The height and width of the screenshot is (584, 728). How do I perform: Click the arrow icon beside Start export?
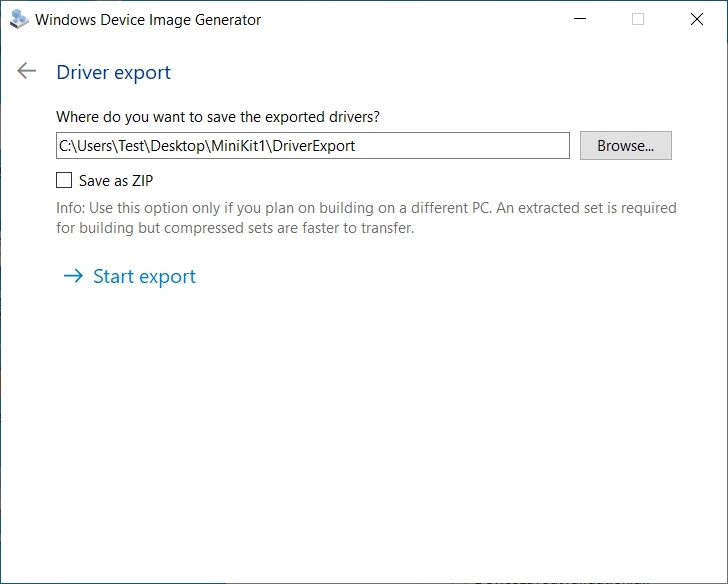coord(72,277)
